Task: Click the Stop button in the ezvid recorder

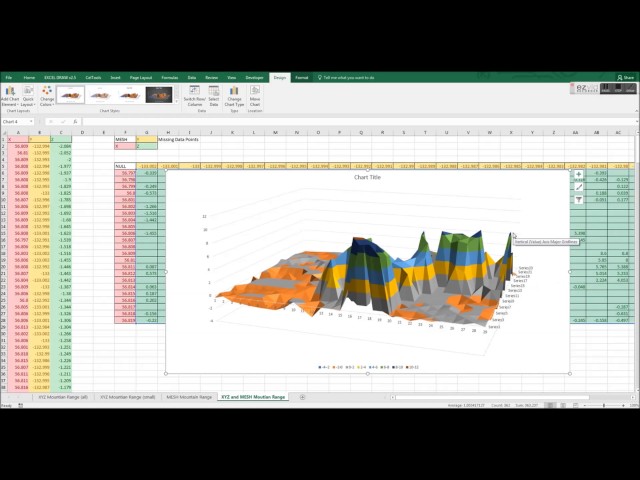Action: click(618, 88)
